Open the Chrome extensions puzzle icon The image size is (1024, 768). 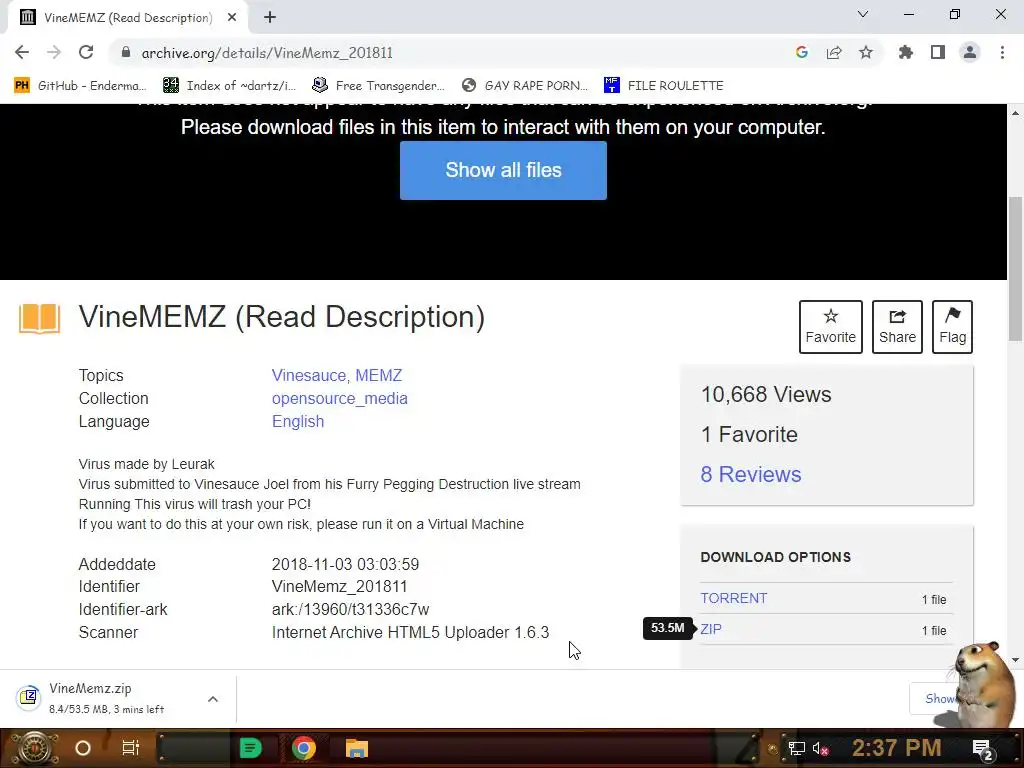906,52
